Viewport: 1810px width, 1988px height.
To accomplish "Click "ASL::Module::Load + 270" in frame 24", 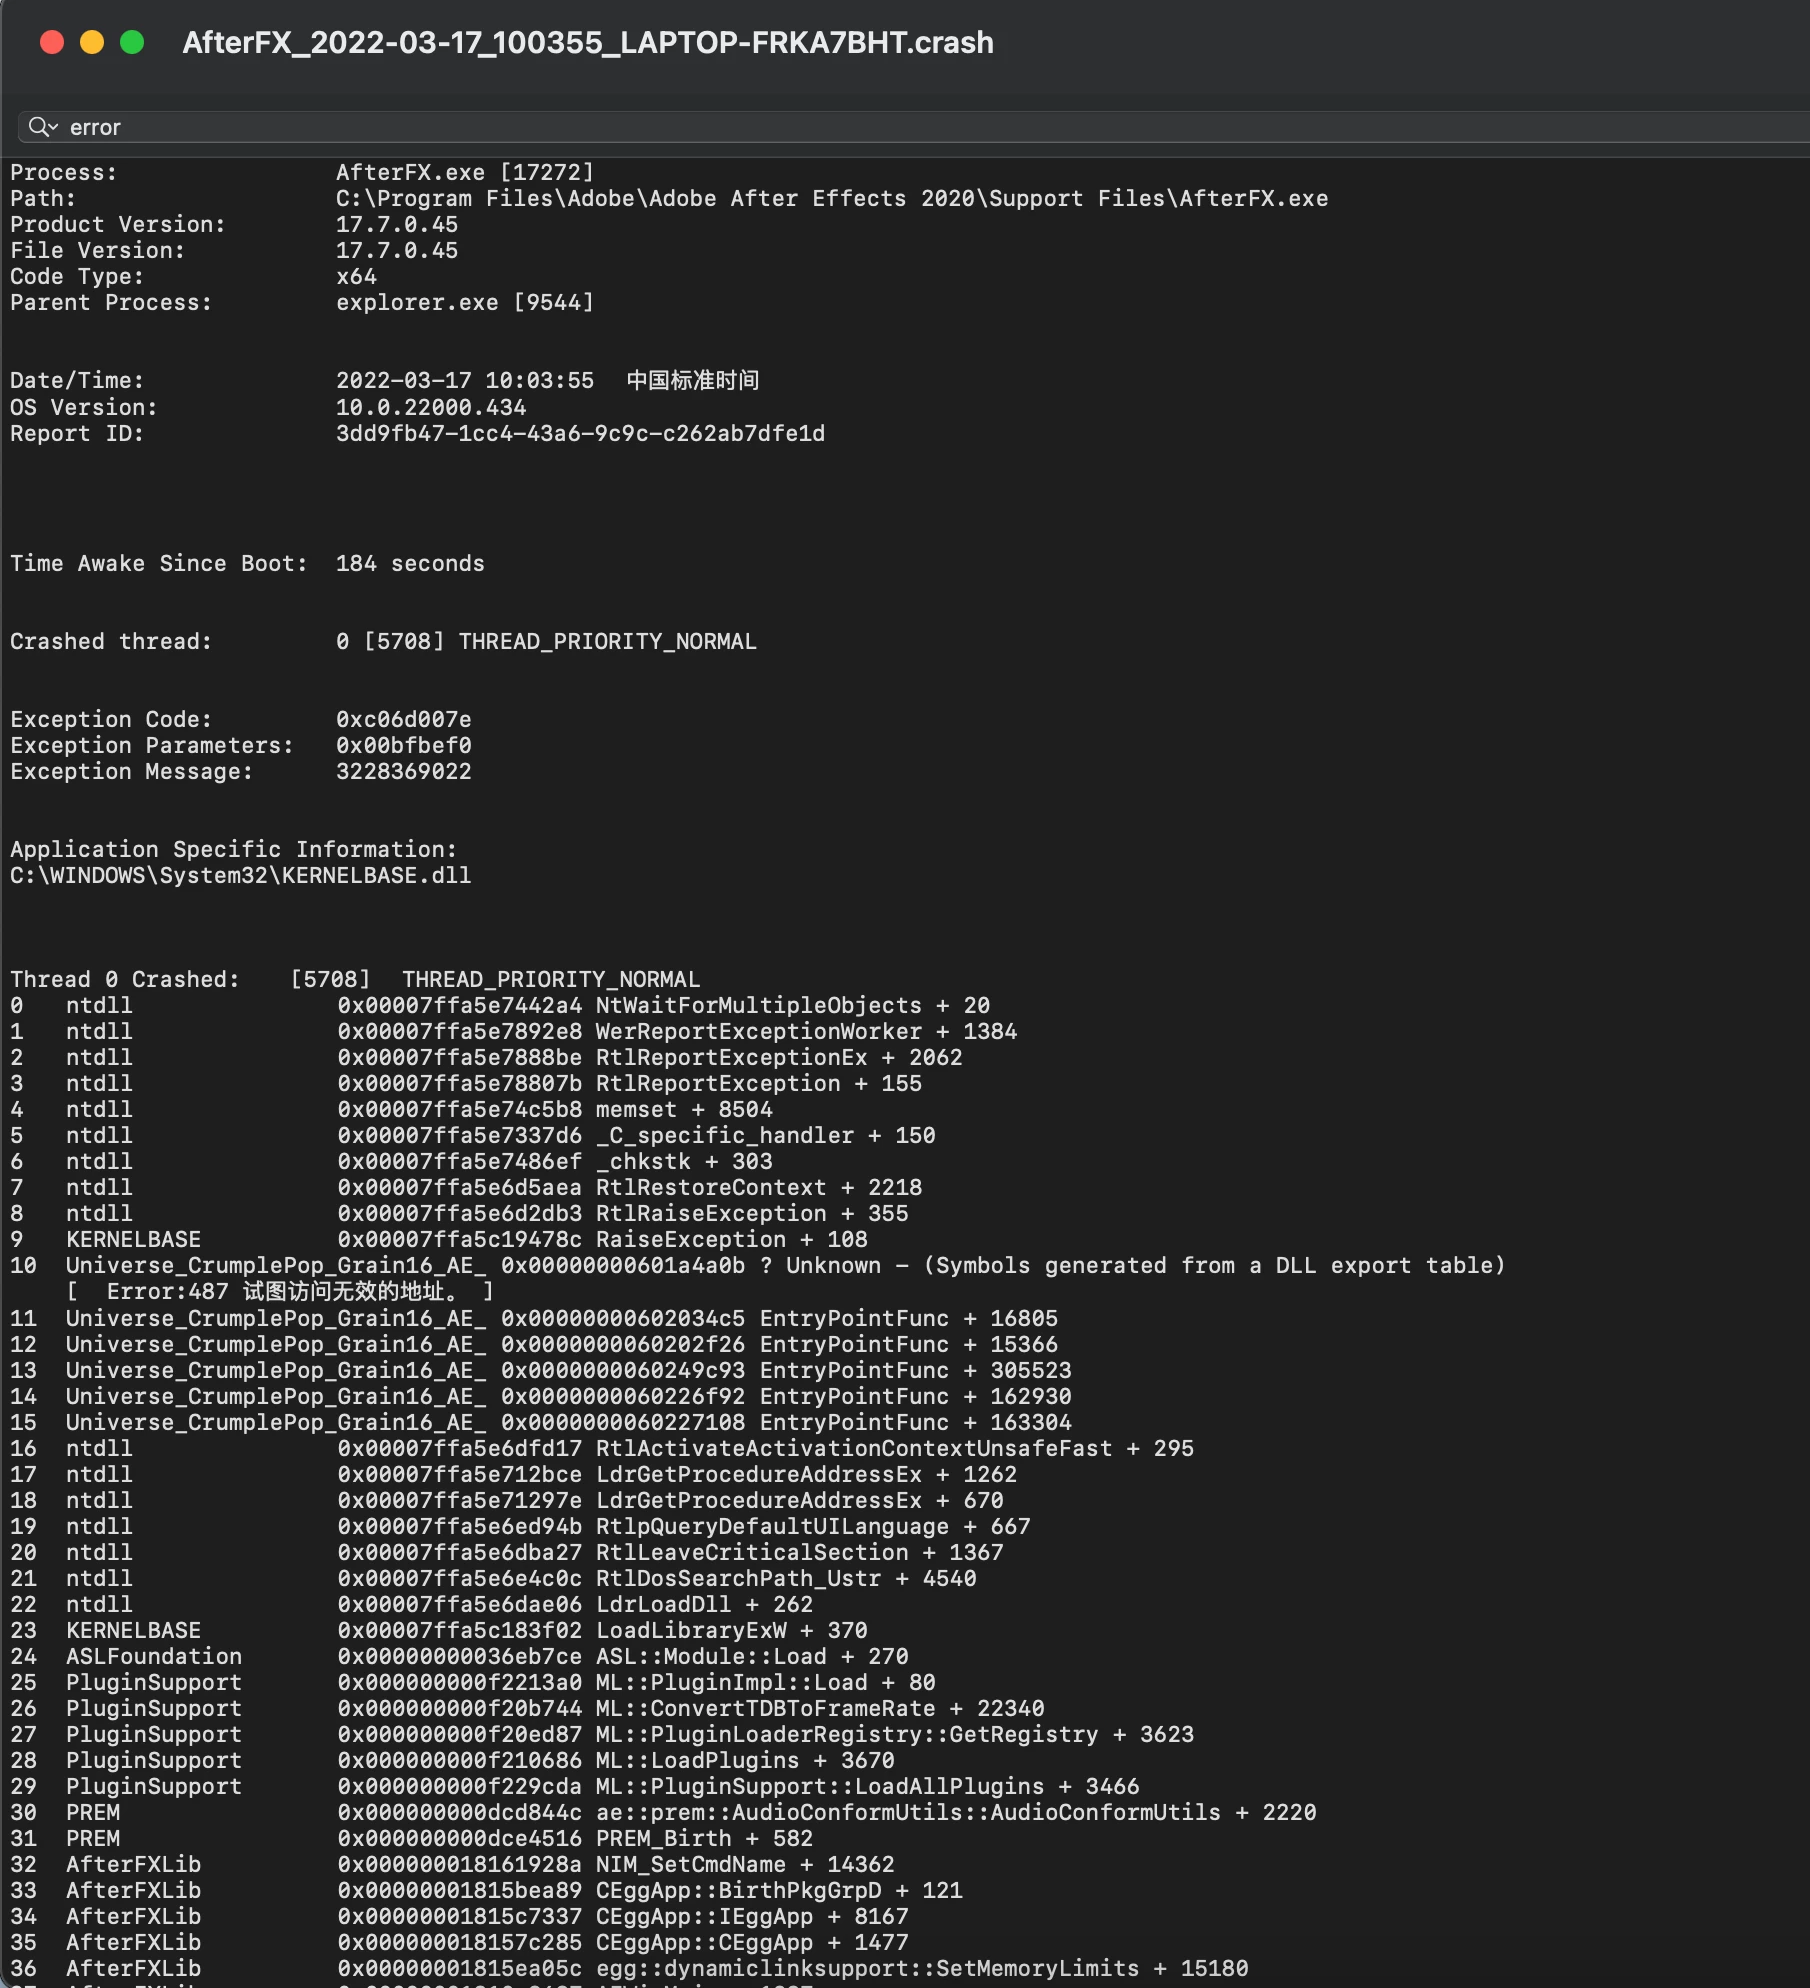I will coord(752,1656).
